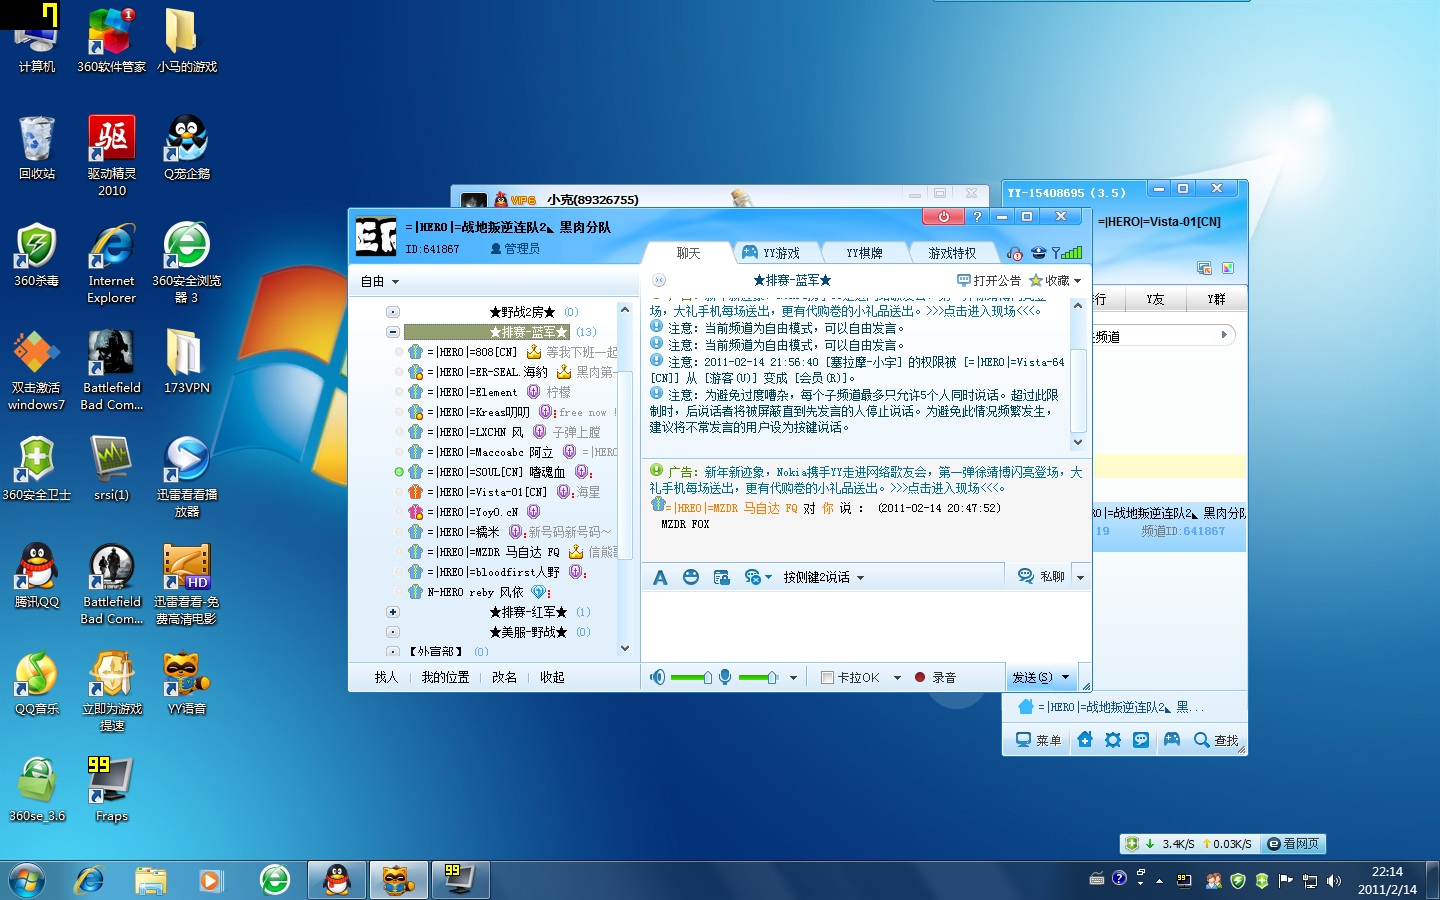Collapse the ★排赛-蓝军★ channel group
This screenshot has height=900, width=1440.
(392, 332)
